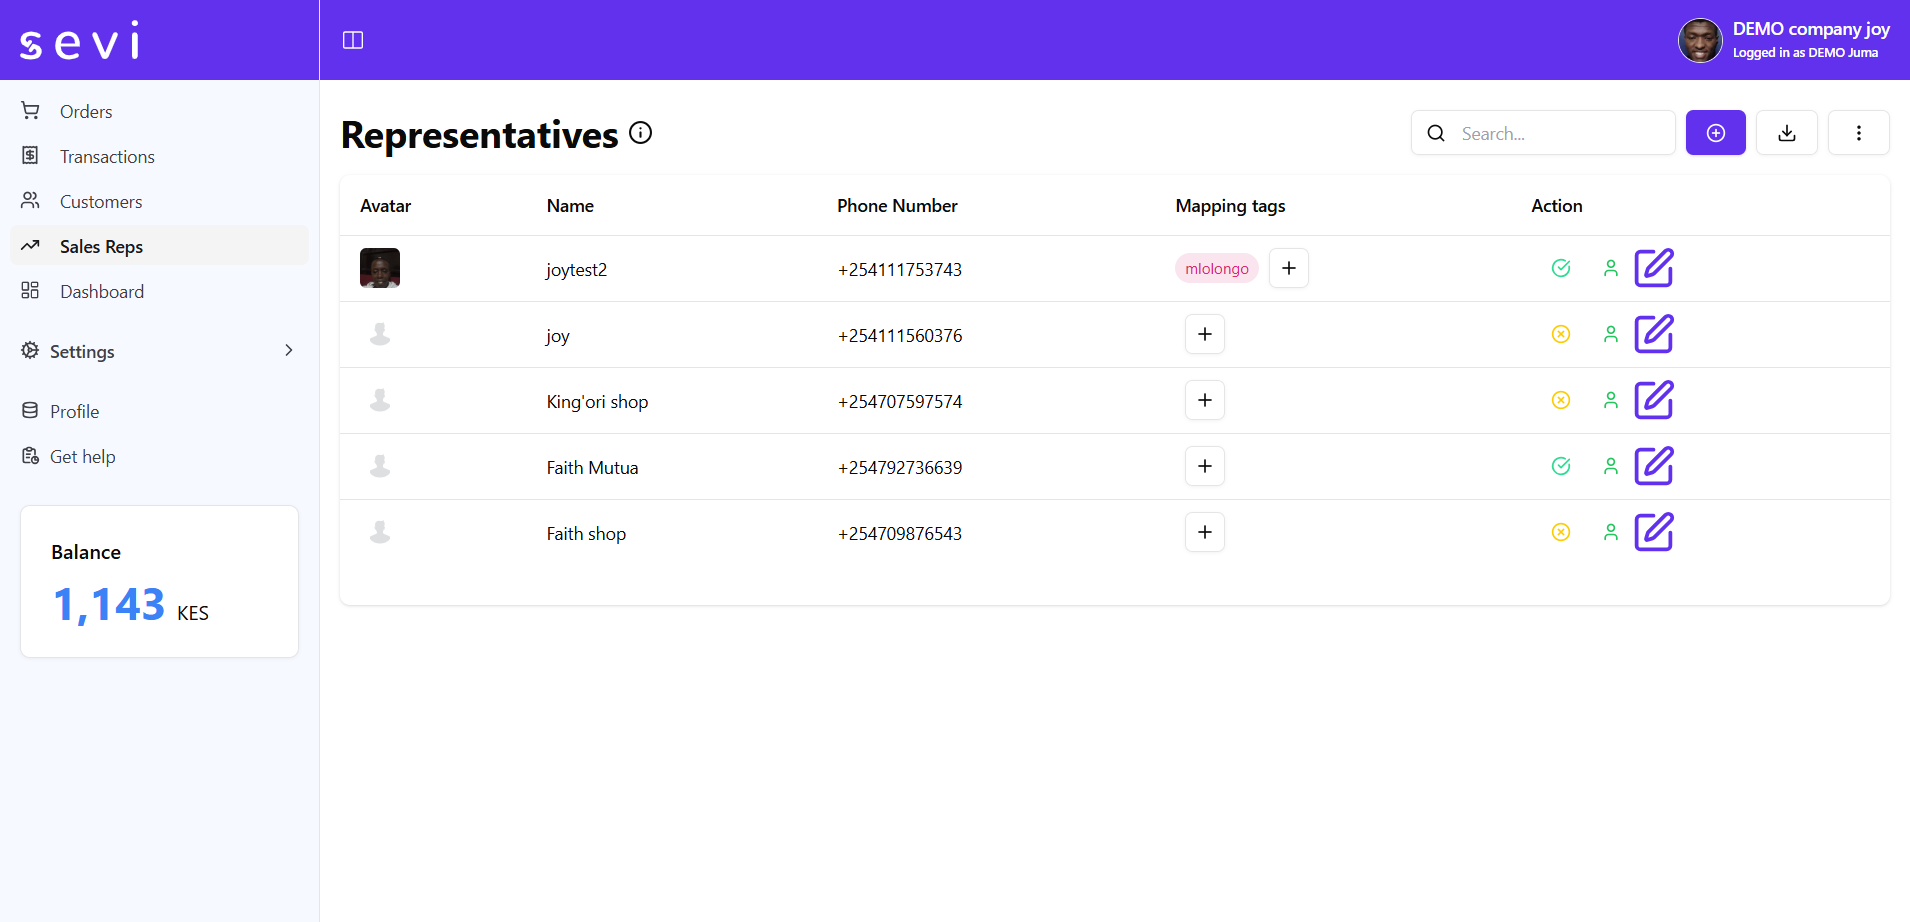The height and width of the screenshot is (922, 1910).
Task: Download the representatives list
Action: pyautogui.click(x=1786, y=132)
